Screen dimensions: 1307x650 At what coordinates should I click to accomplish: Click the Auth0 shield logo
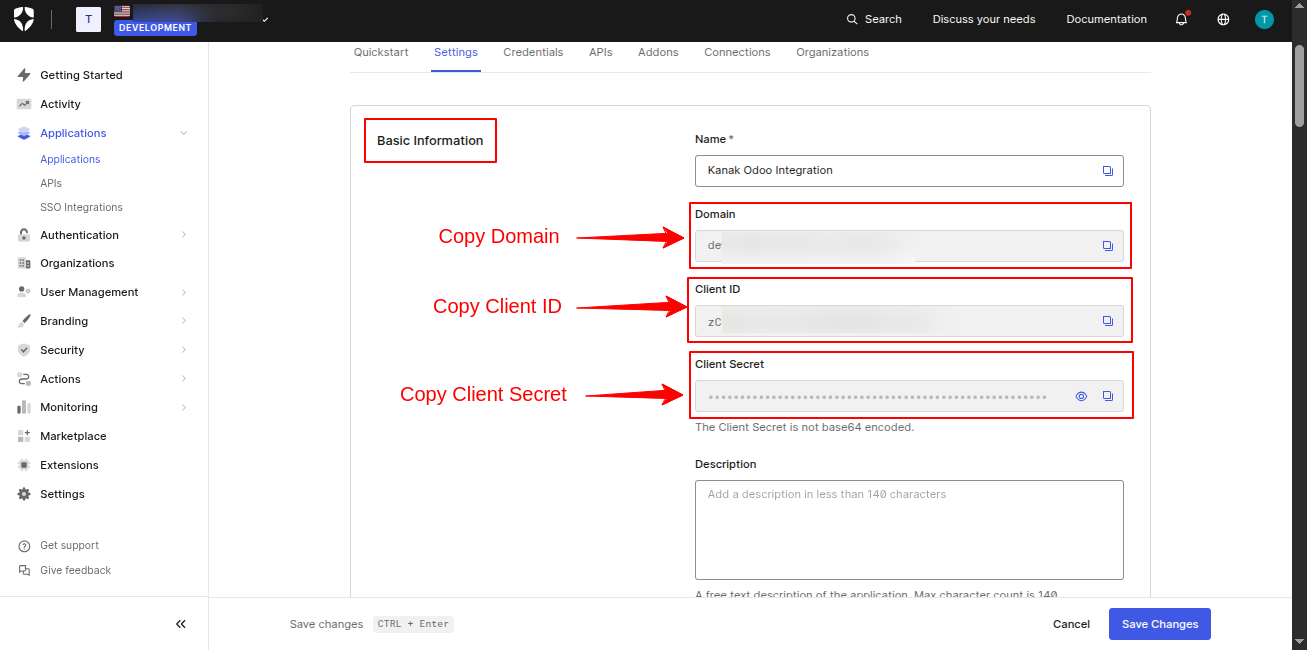pyautogui.click(x=23, y=19)
